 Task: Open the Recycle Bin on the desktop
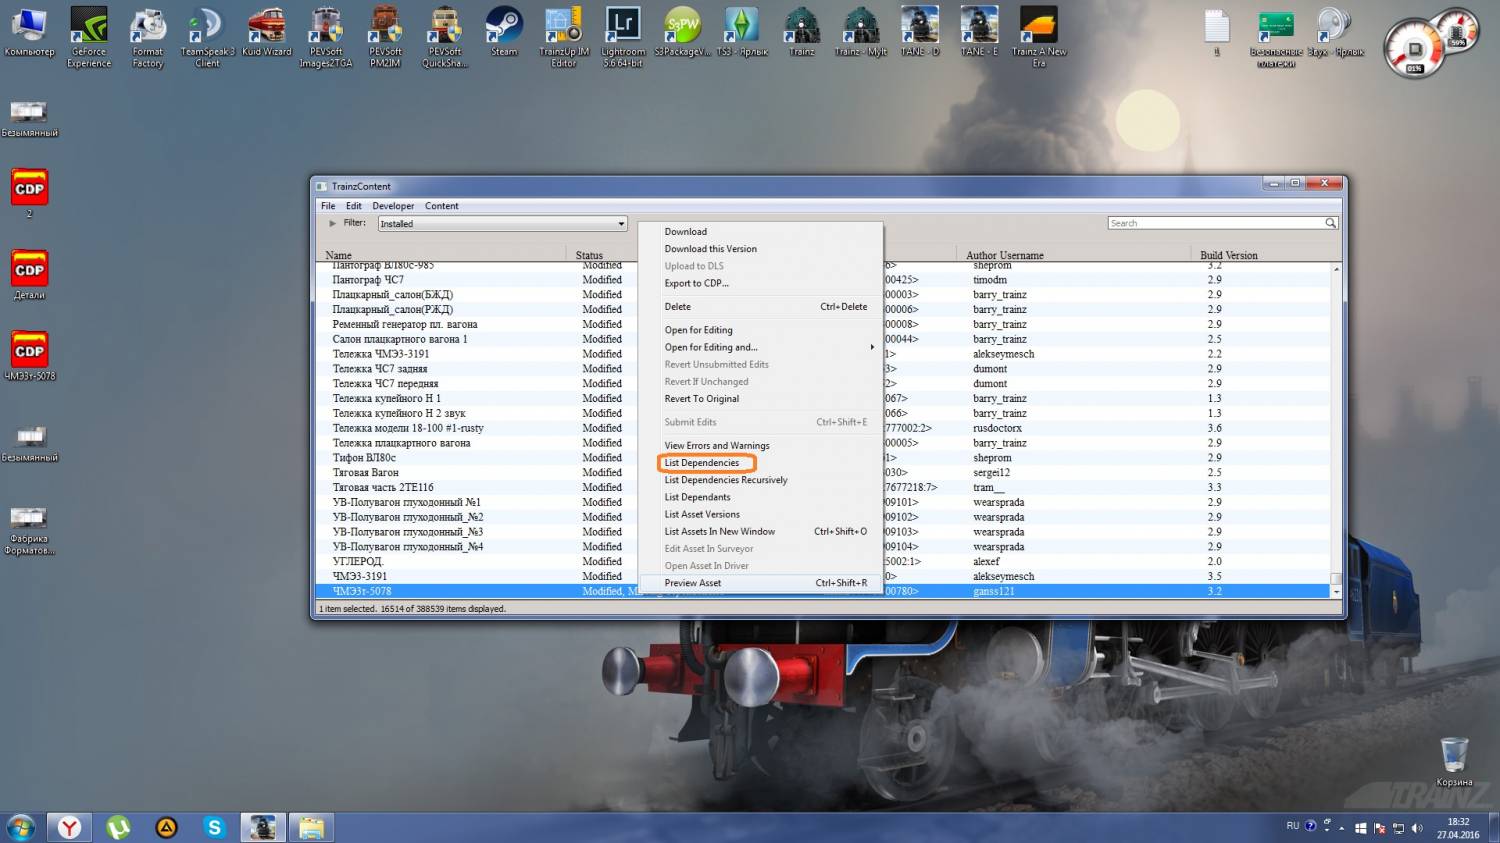[x=1453, y=757]
